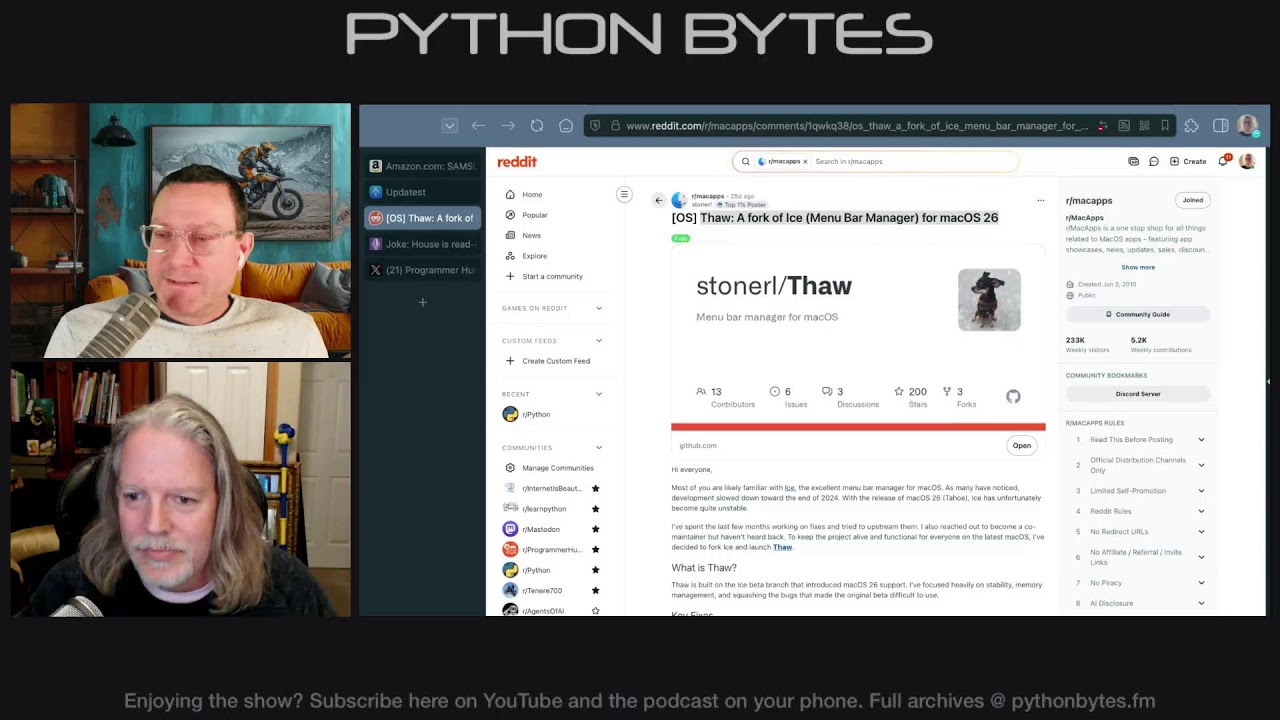Collapse the Games on Reddit section

pos(599,308)
